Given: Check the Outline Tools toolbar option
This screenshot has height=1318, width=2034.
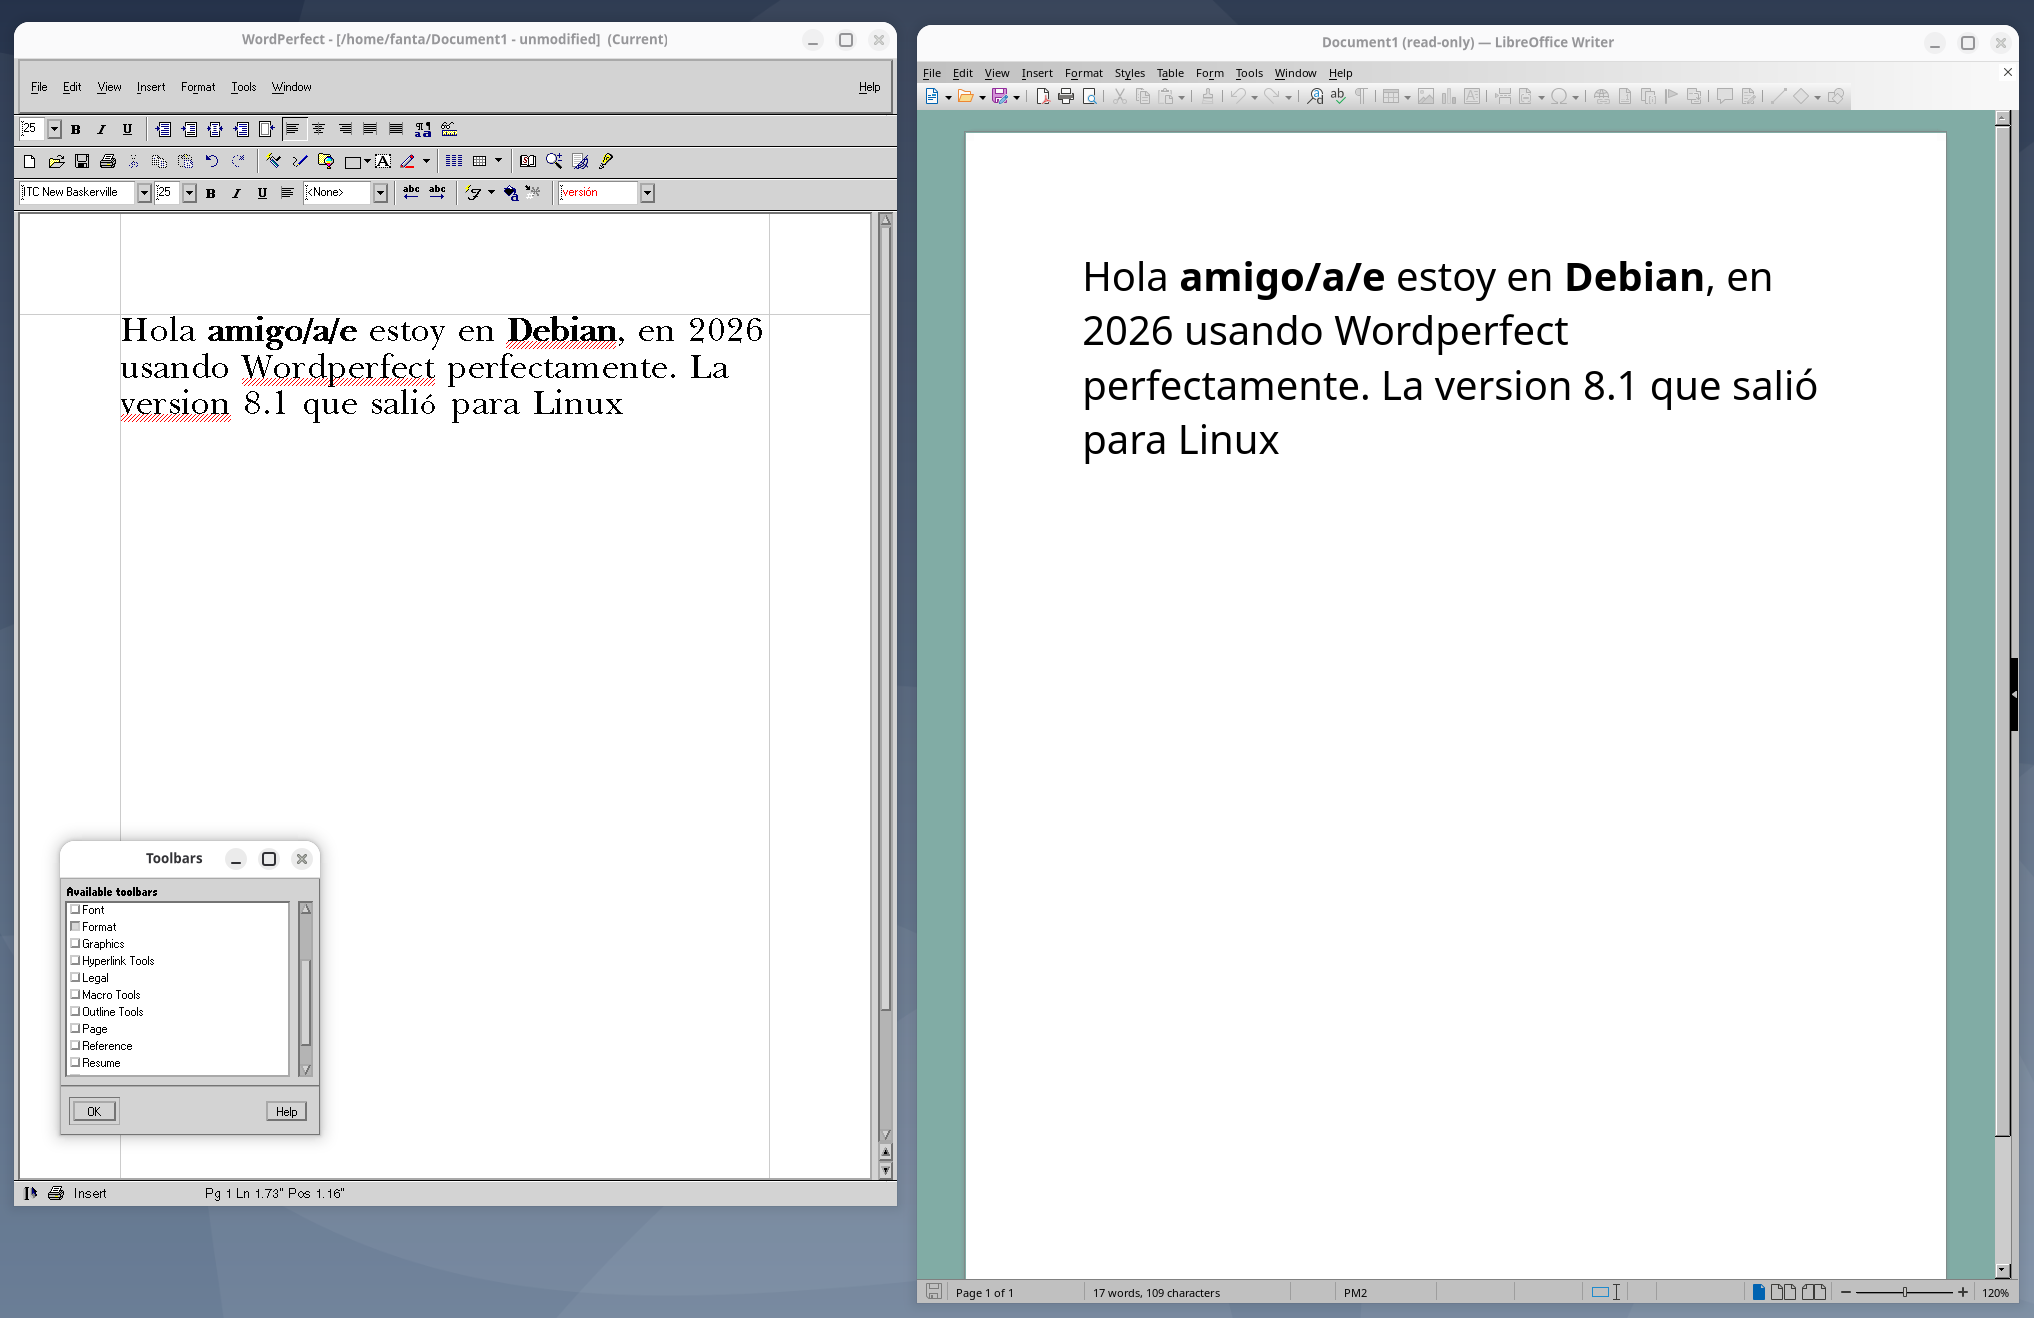Looking at the screenshot, I should coord(75,1011).
